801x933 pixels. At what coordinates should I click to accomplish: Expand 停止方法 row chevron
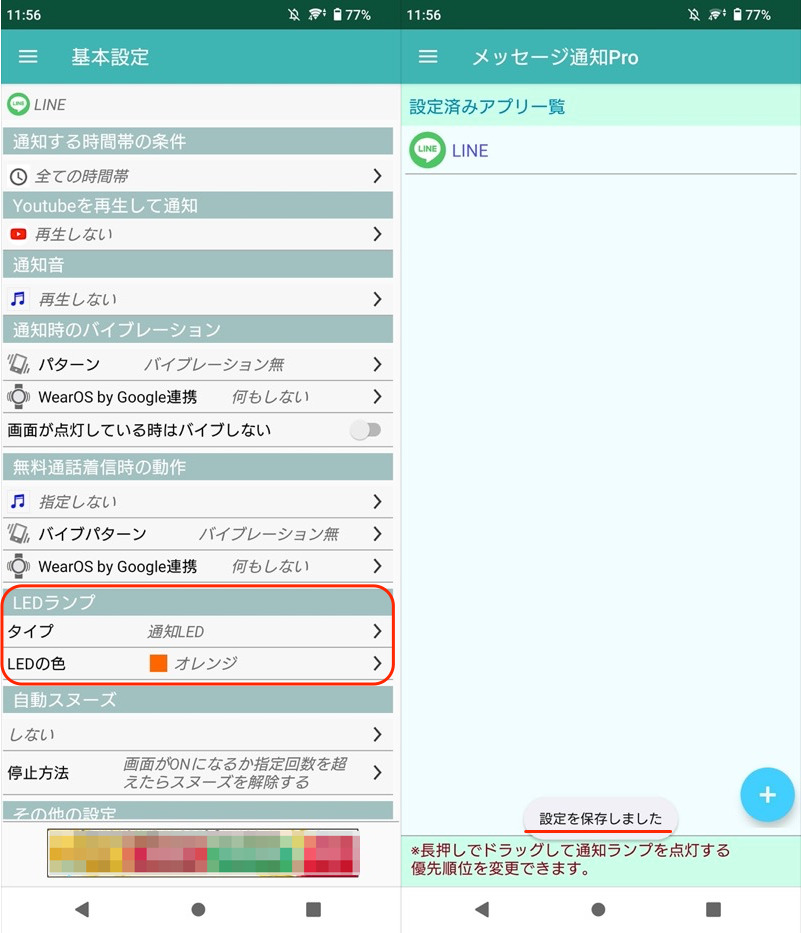377,773
